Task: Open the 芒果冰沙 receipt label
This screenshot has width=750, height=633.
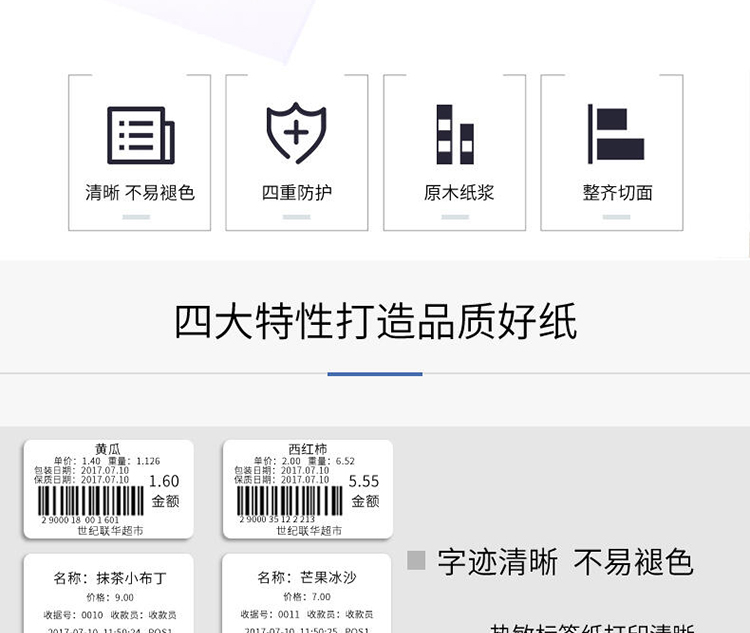Action: [306, 594]
